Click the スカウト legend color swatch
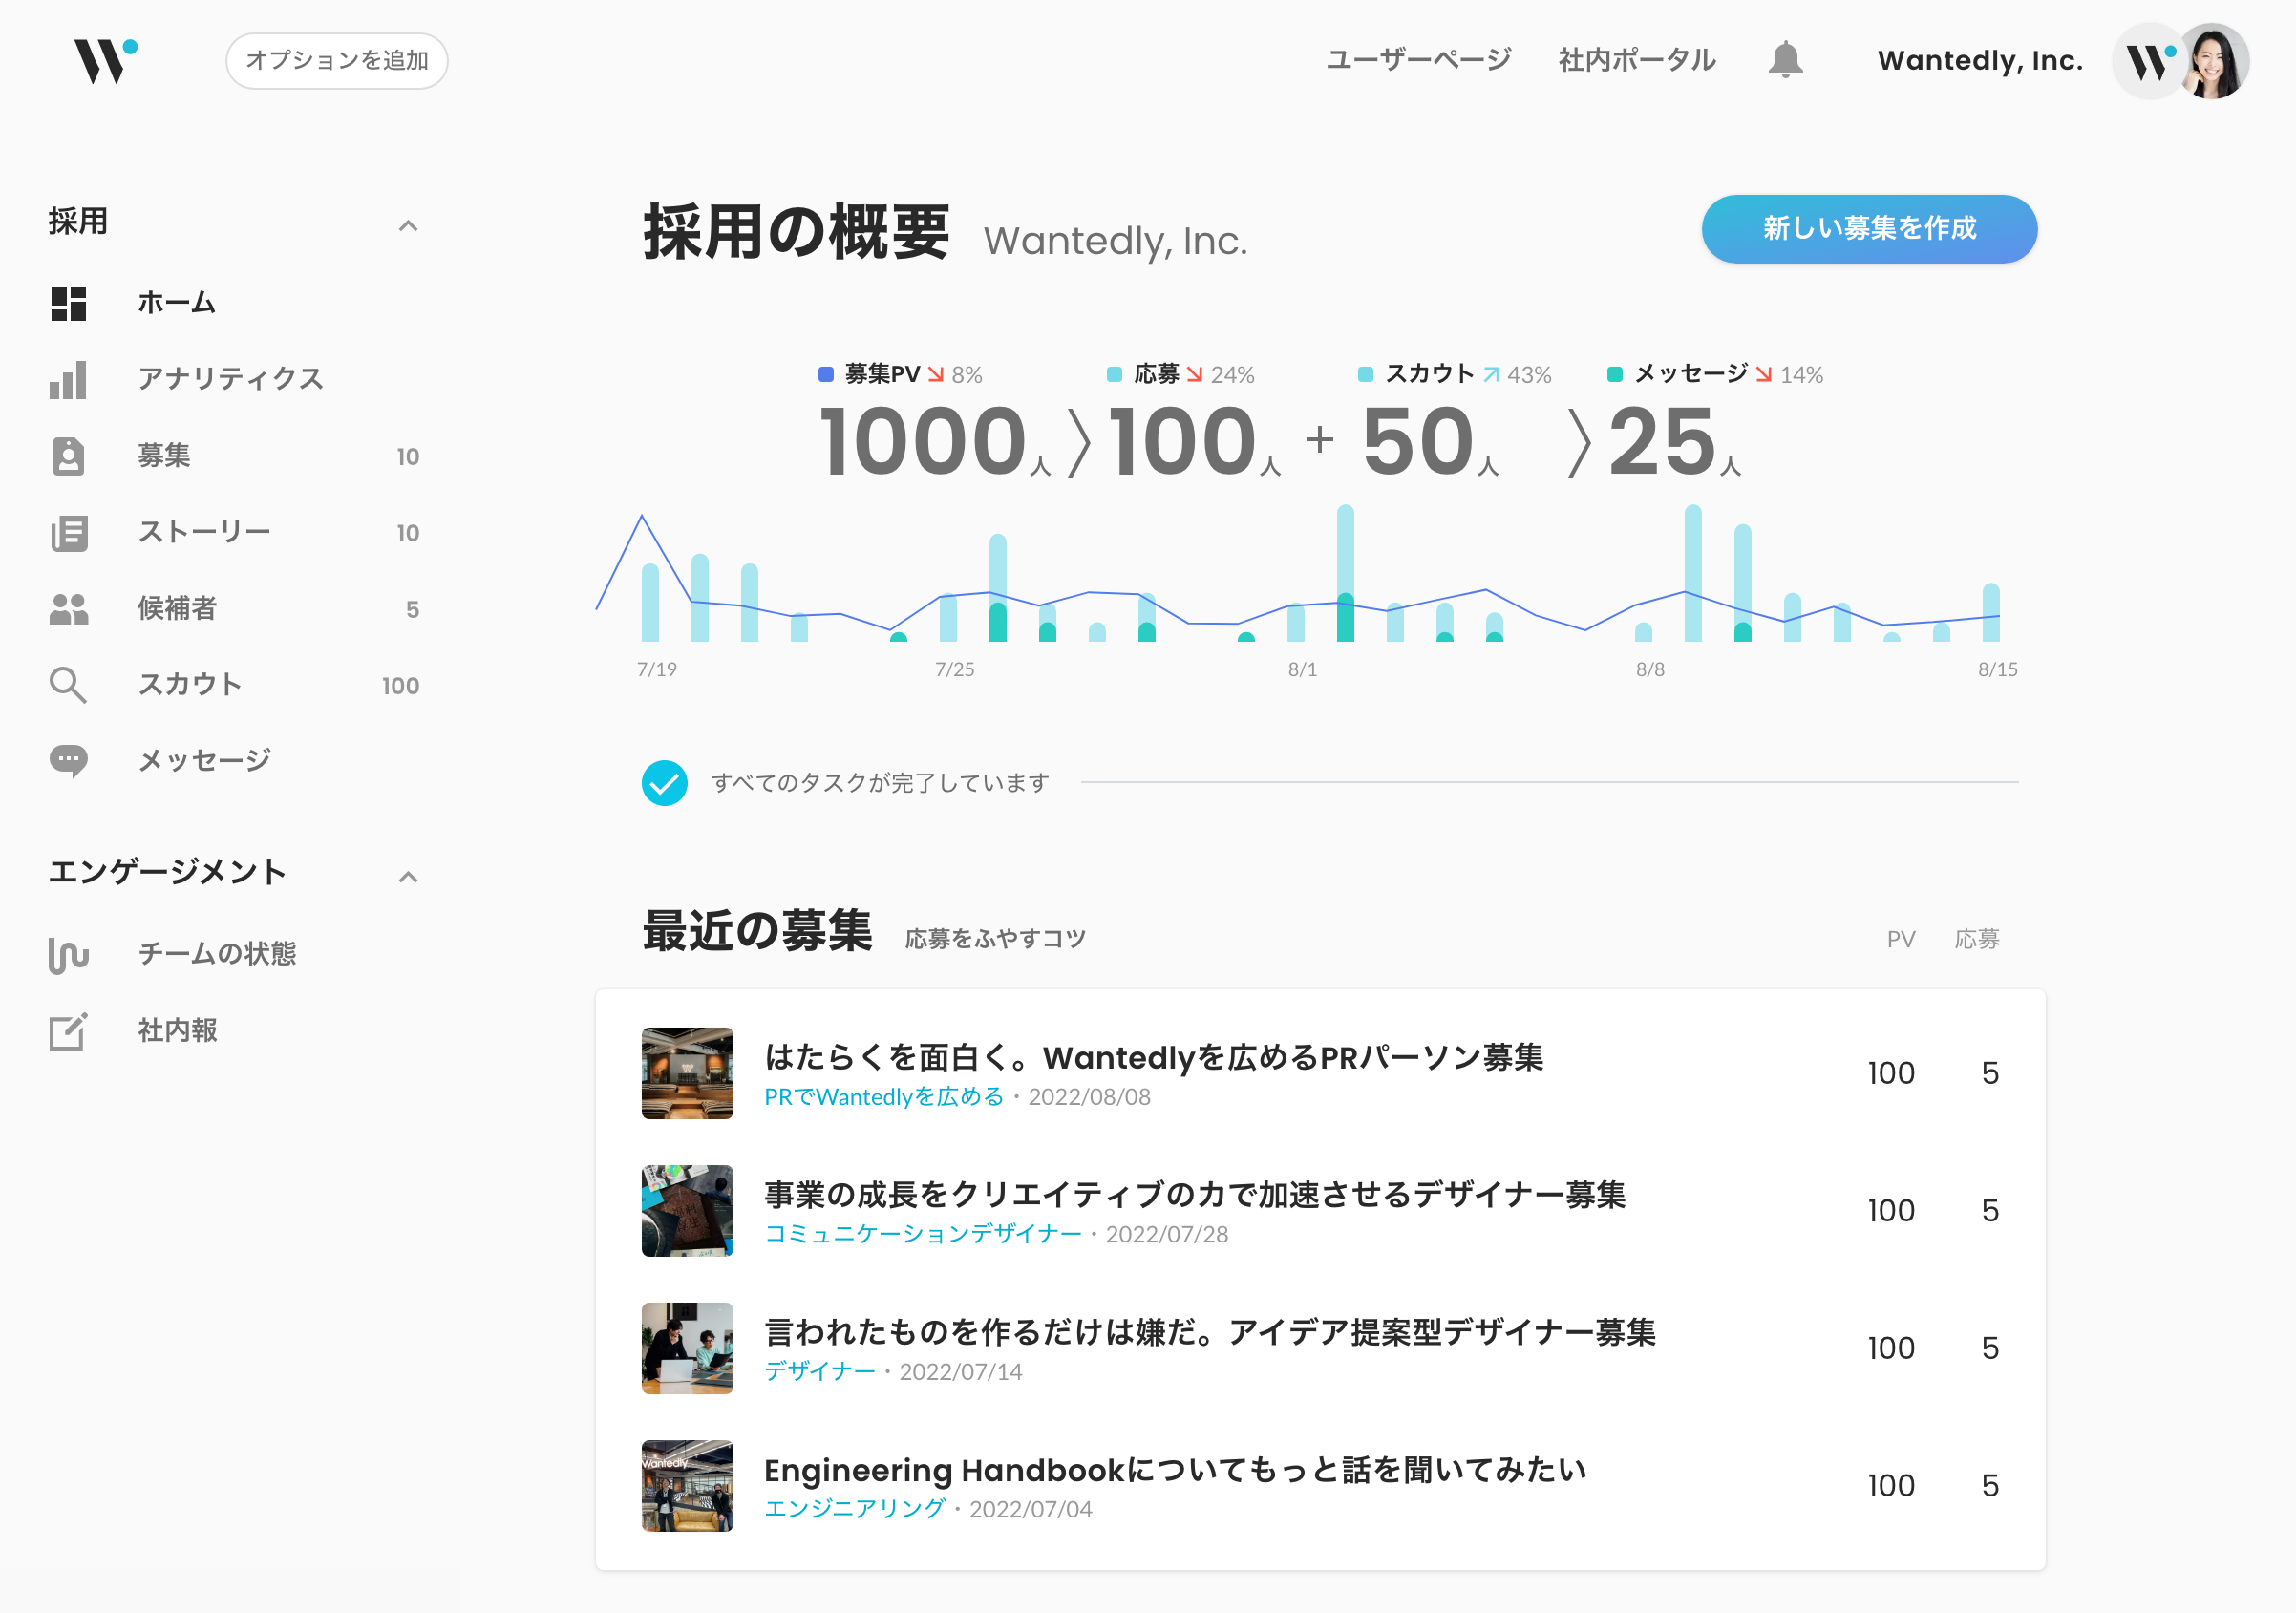Viewport: 2296px width, 1613px height. coord(1365,374)
